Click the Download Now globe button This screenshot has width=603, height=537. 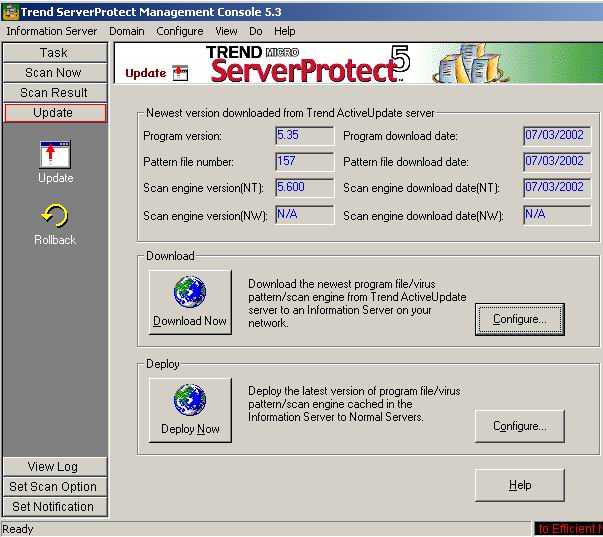190,302
